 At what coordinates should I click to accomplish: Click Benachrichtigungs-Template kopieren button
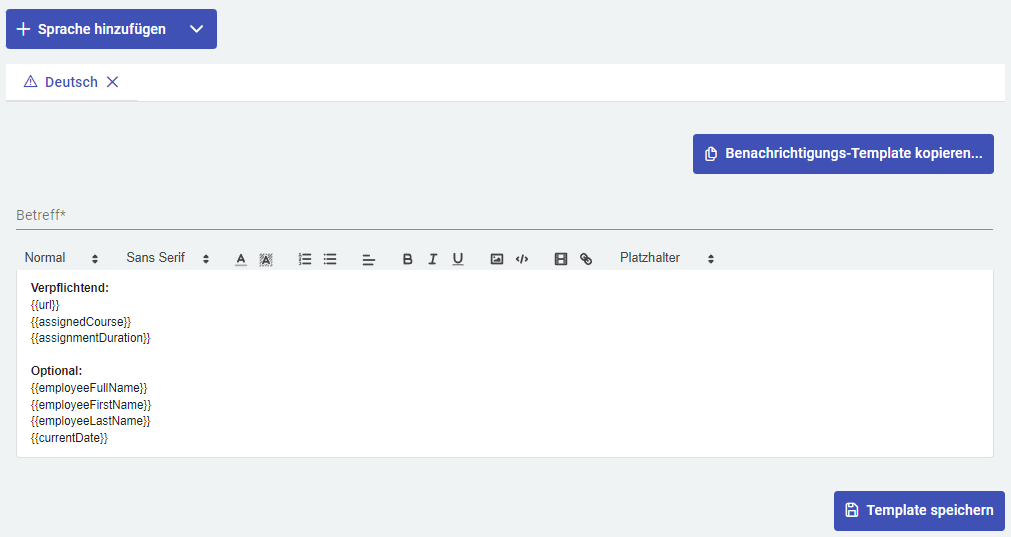843,154
